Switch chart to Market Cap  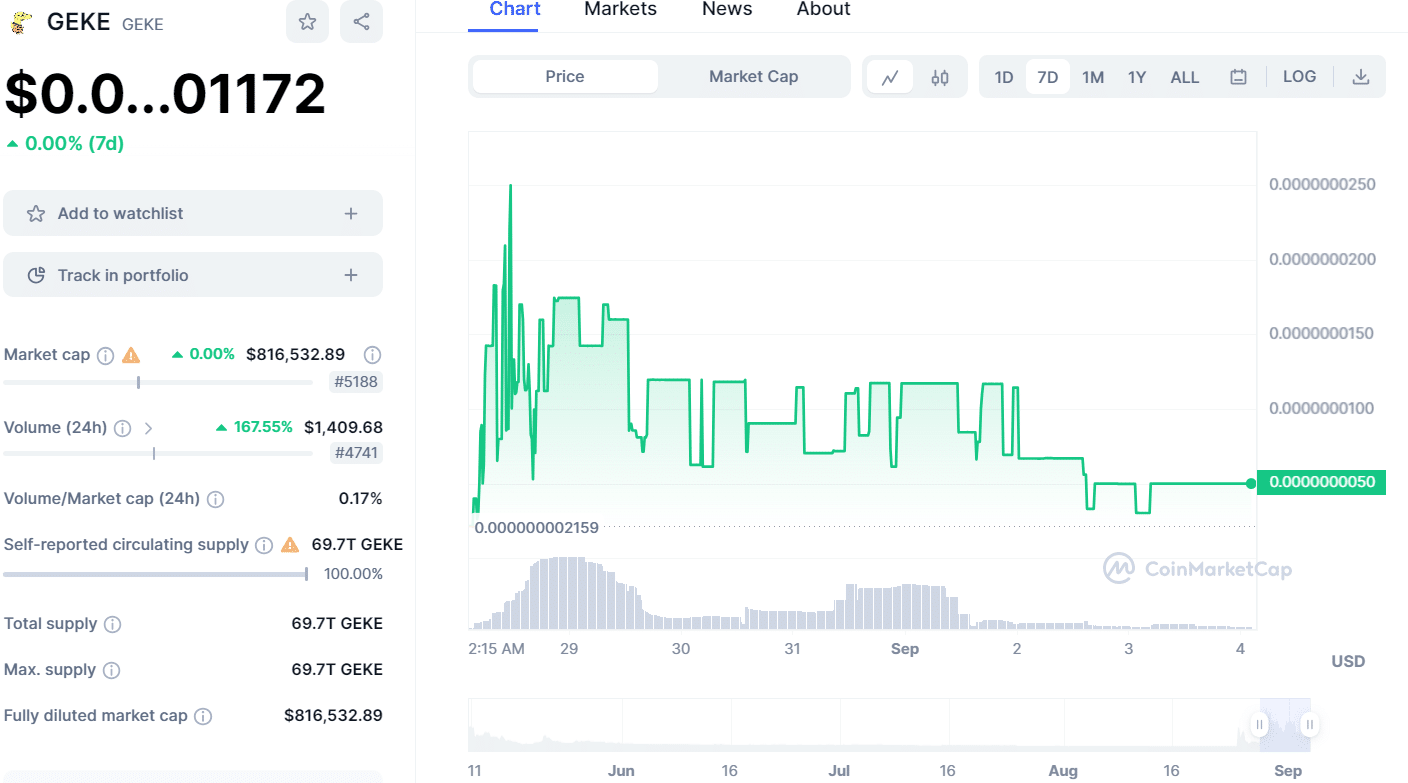click(753, 77)
